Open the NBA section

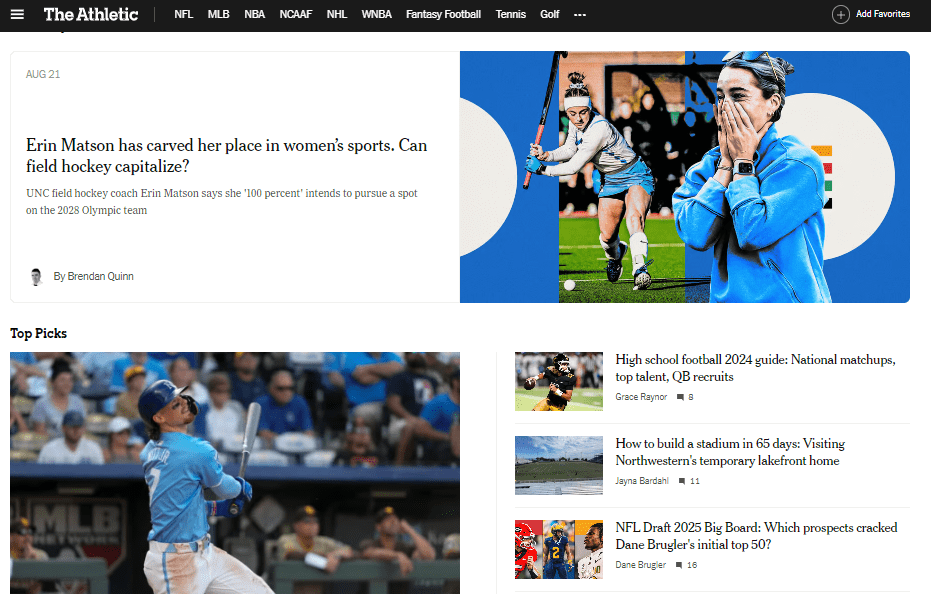(x=254, y=14)
